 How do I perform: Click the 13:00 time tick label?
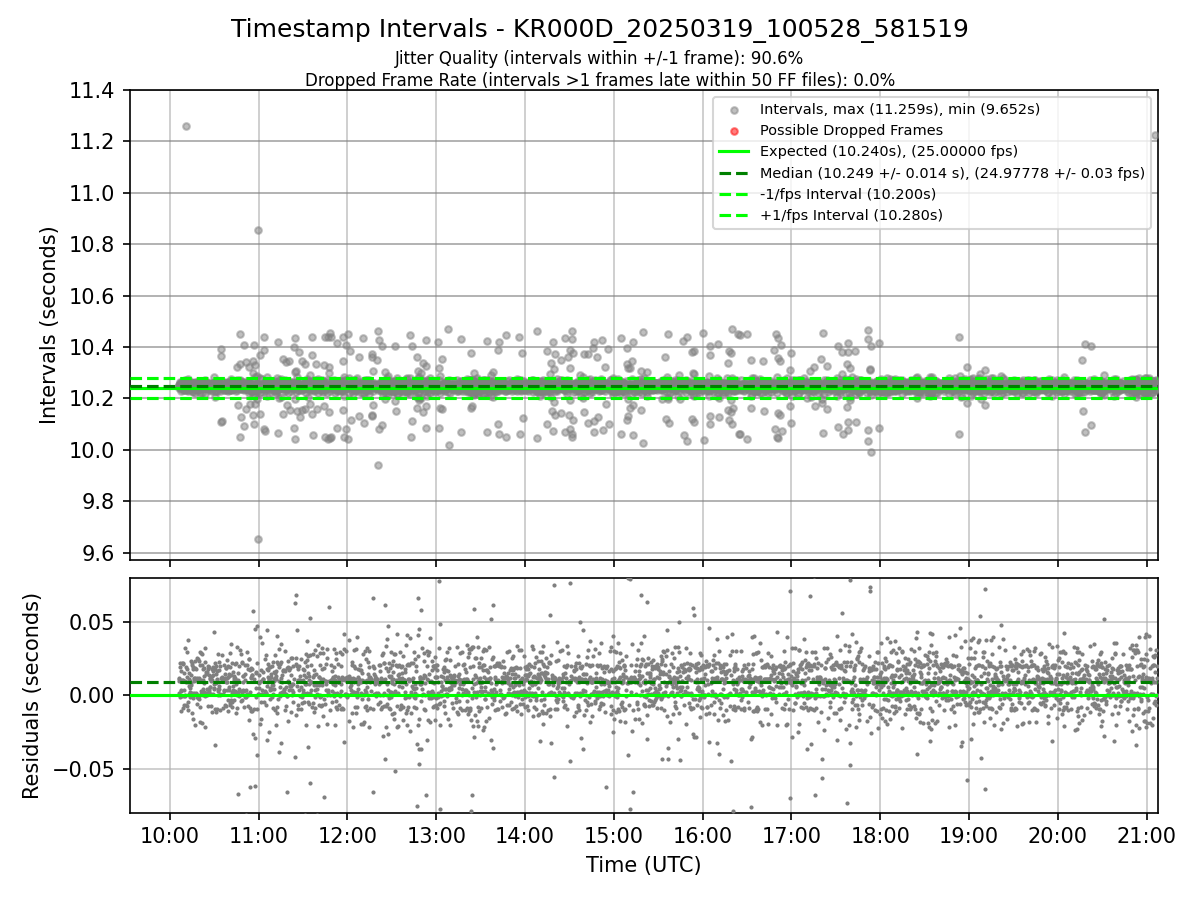(436, 836)
